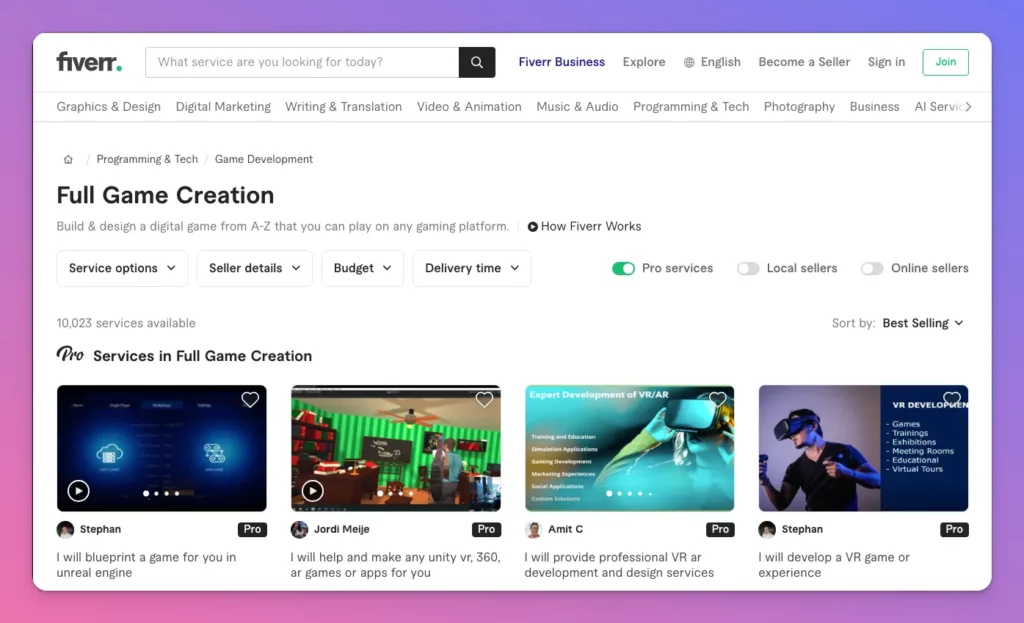Open the Programming & Tech category
Image resolution: width=1024 pixels, height=623 pixels.
click(x=690, y=107)
